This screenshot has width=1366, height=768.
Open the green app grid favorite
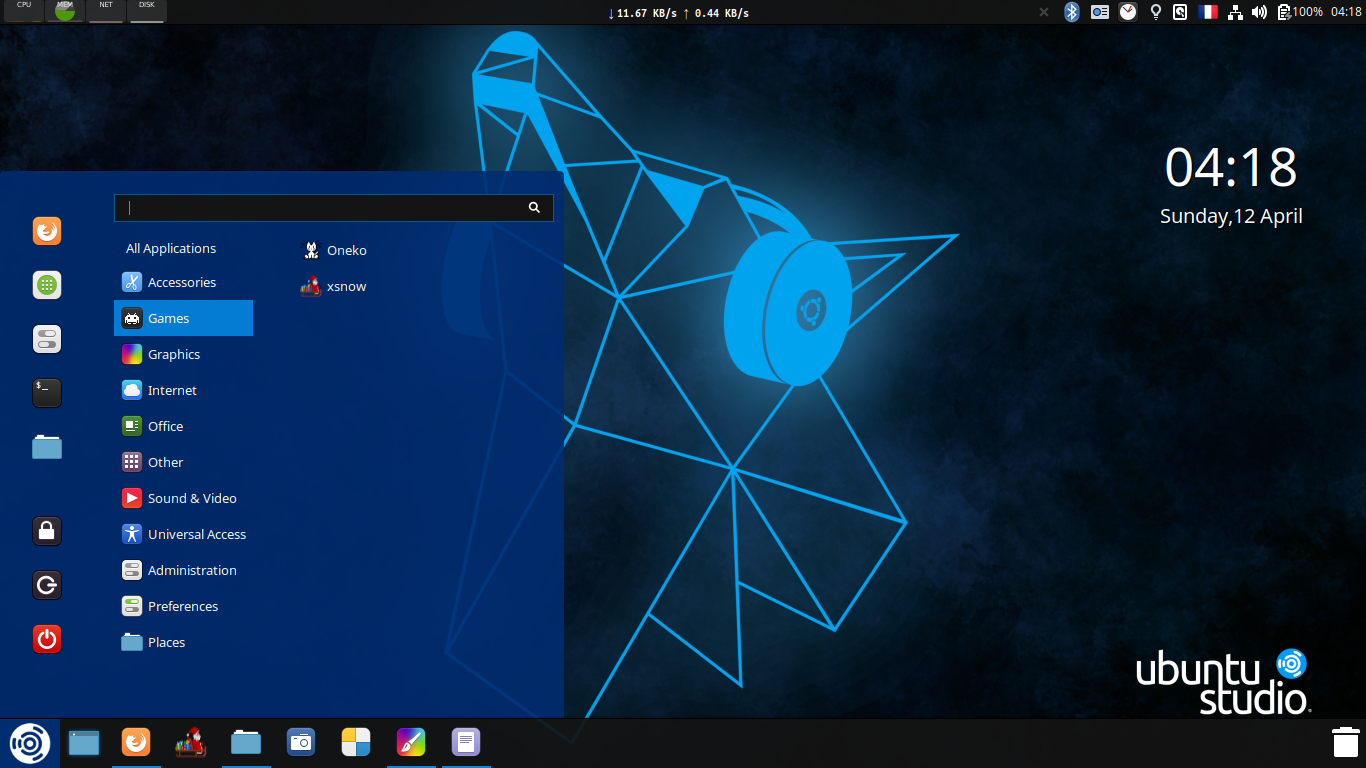pos(47,285)
